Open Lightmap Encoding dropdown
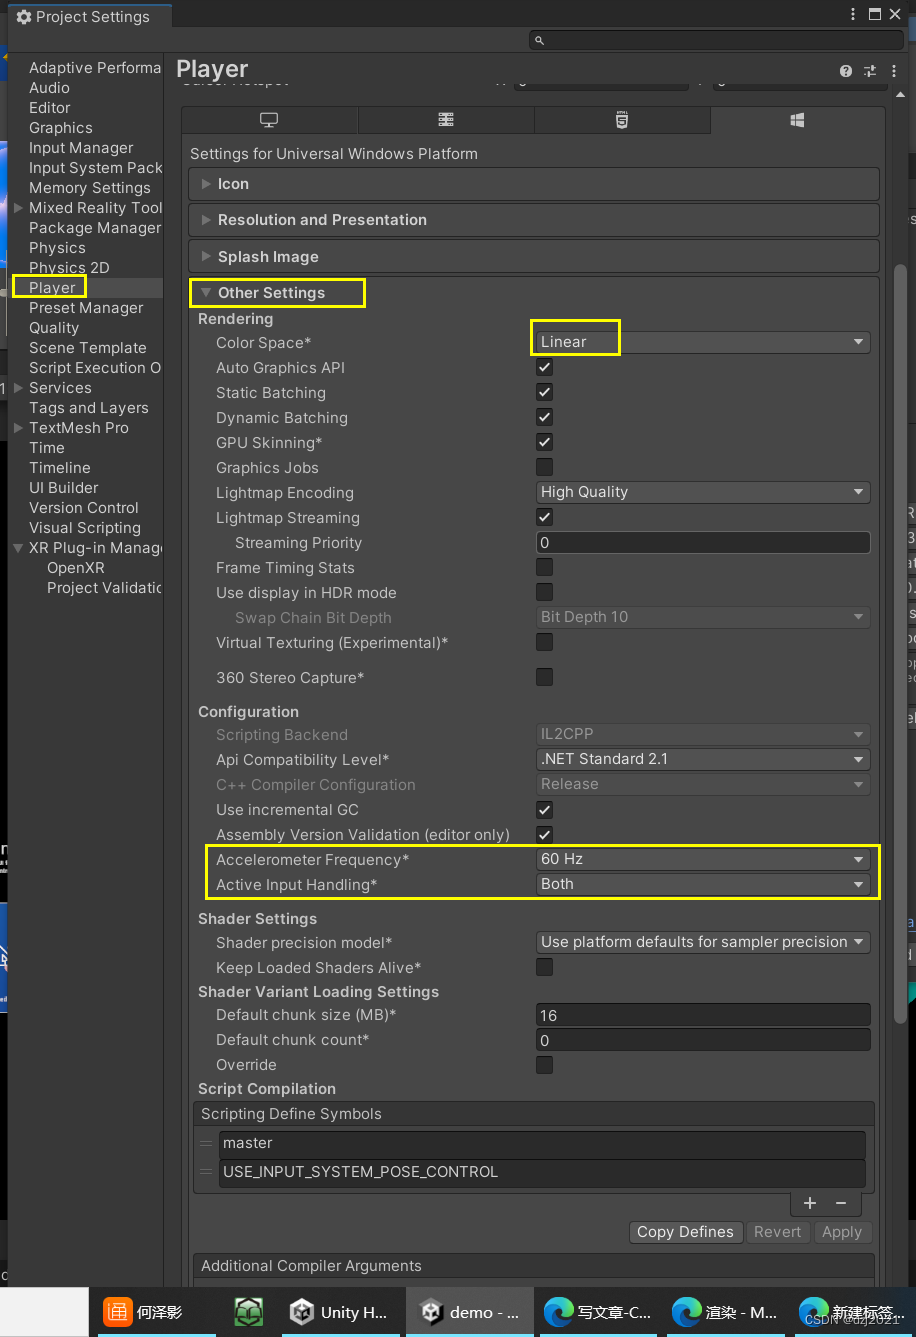The width and height of the screenshot is (916, 1337). point(703,492)
